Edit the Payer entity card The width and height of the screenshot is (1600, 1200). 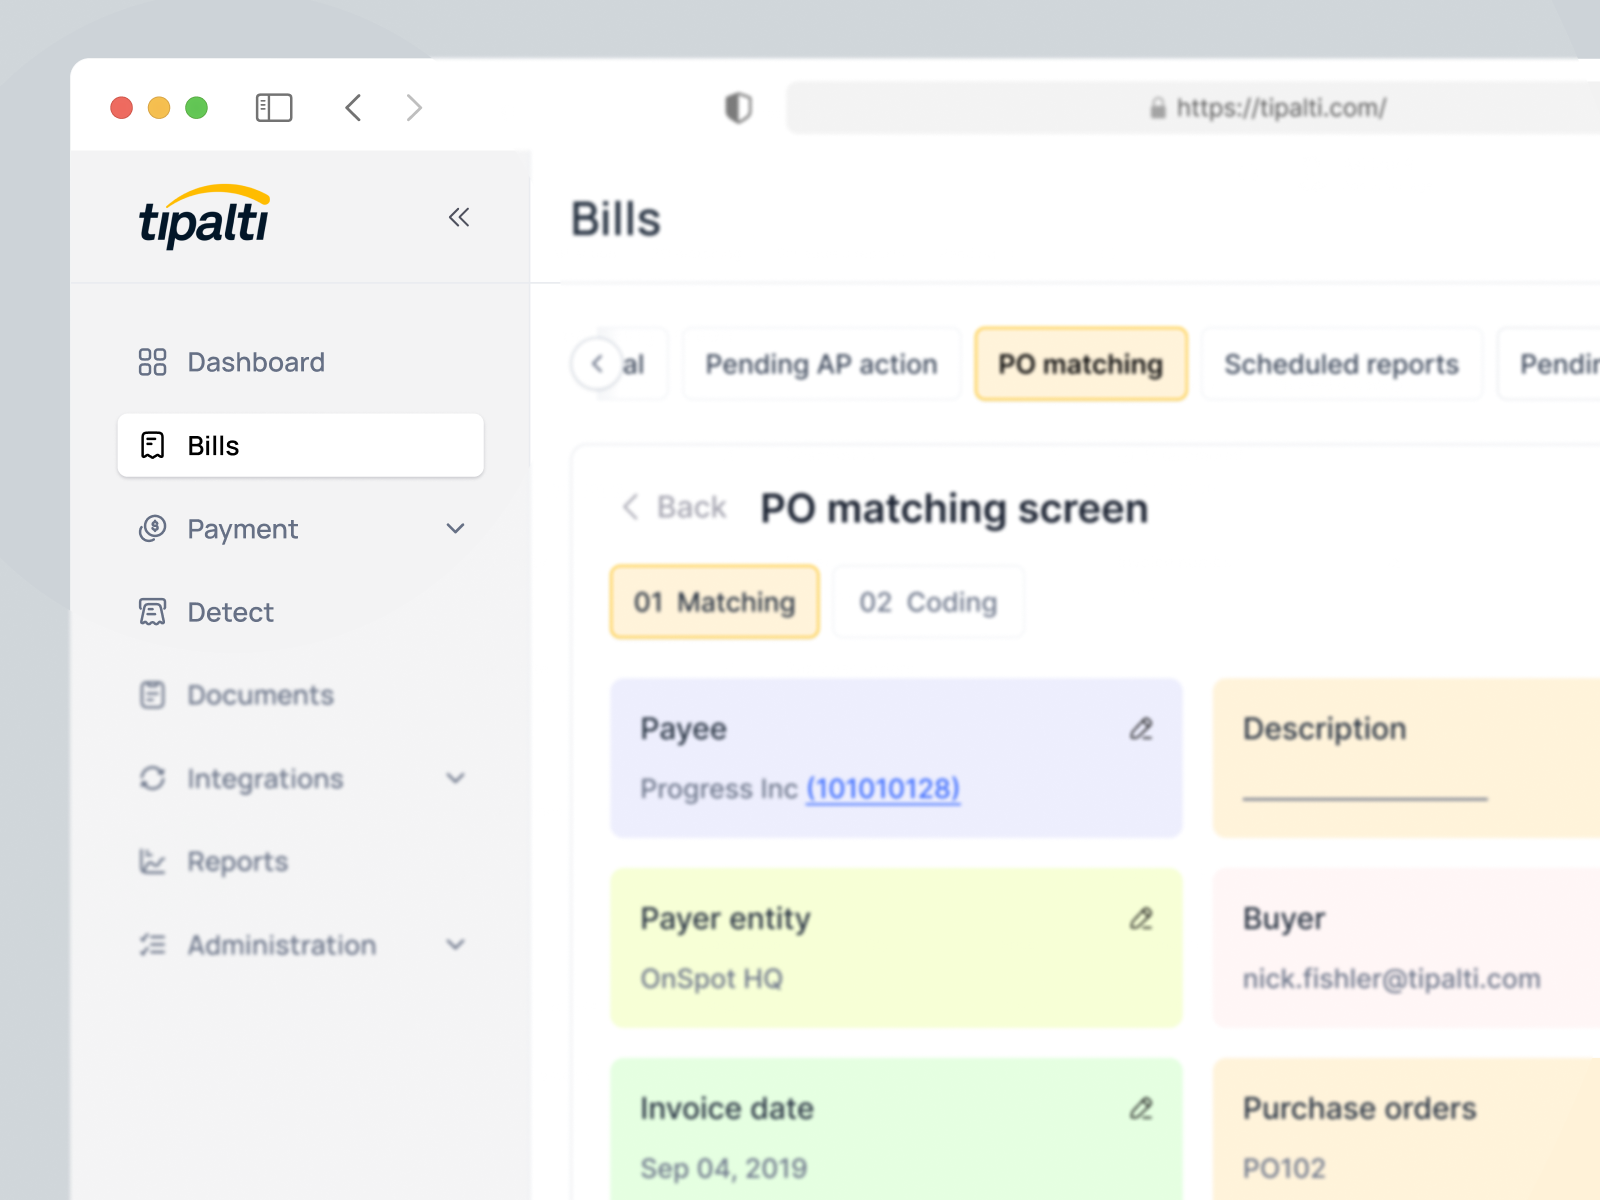coord(1141,919)
